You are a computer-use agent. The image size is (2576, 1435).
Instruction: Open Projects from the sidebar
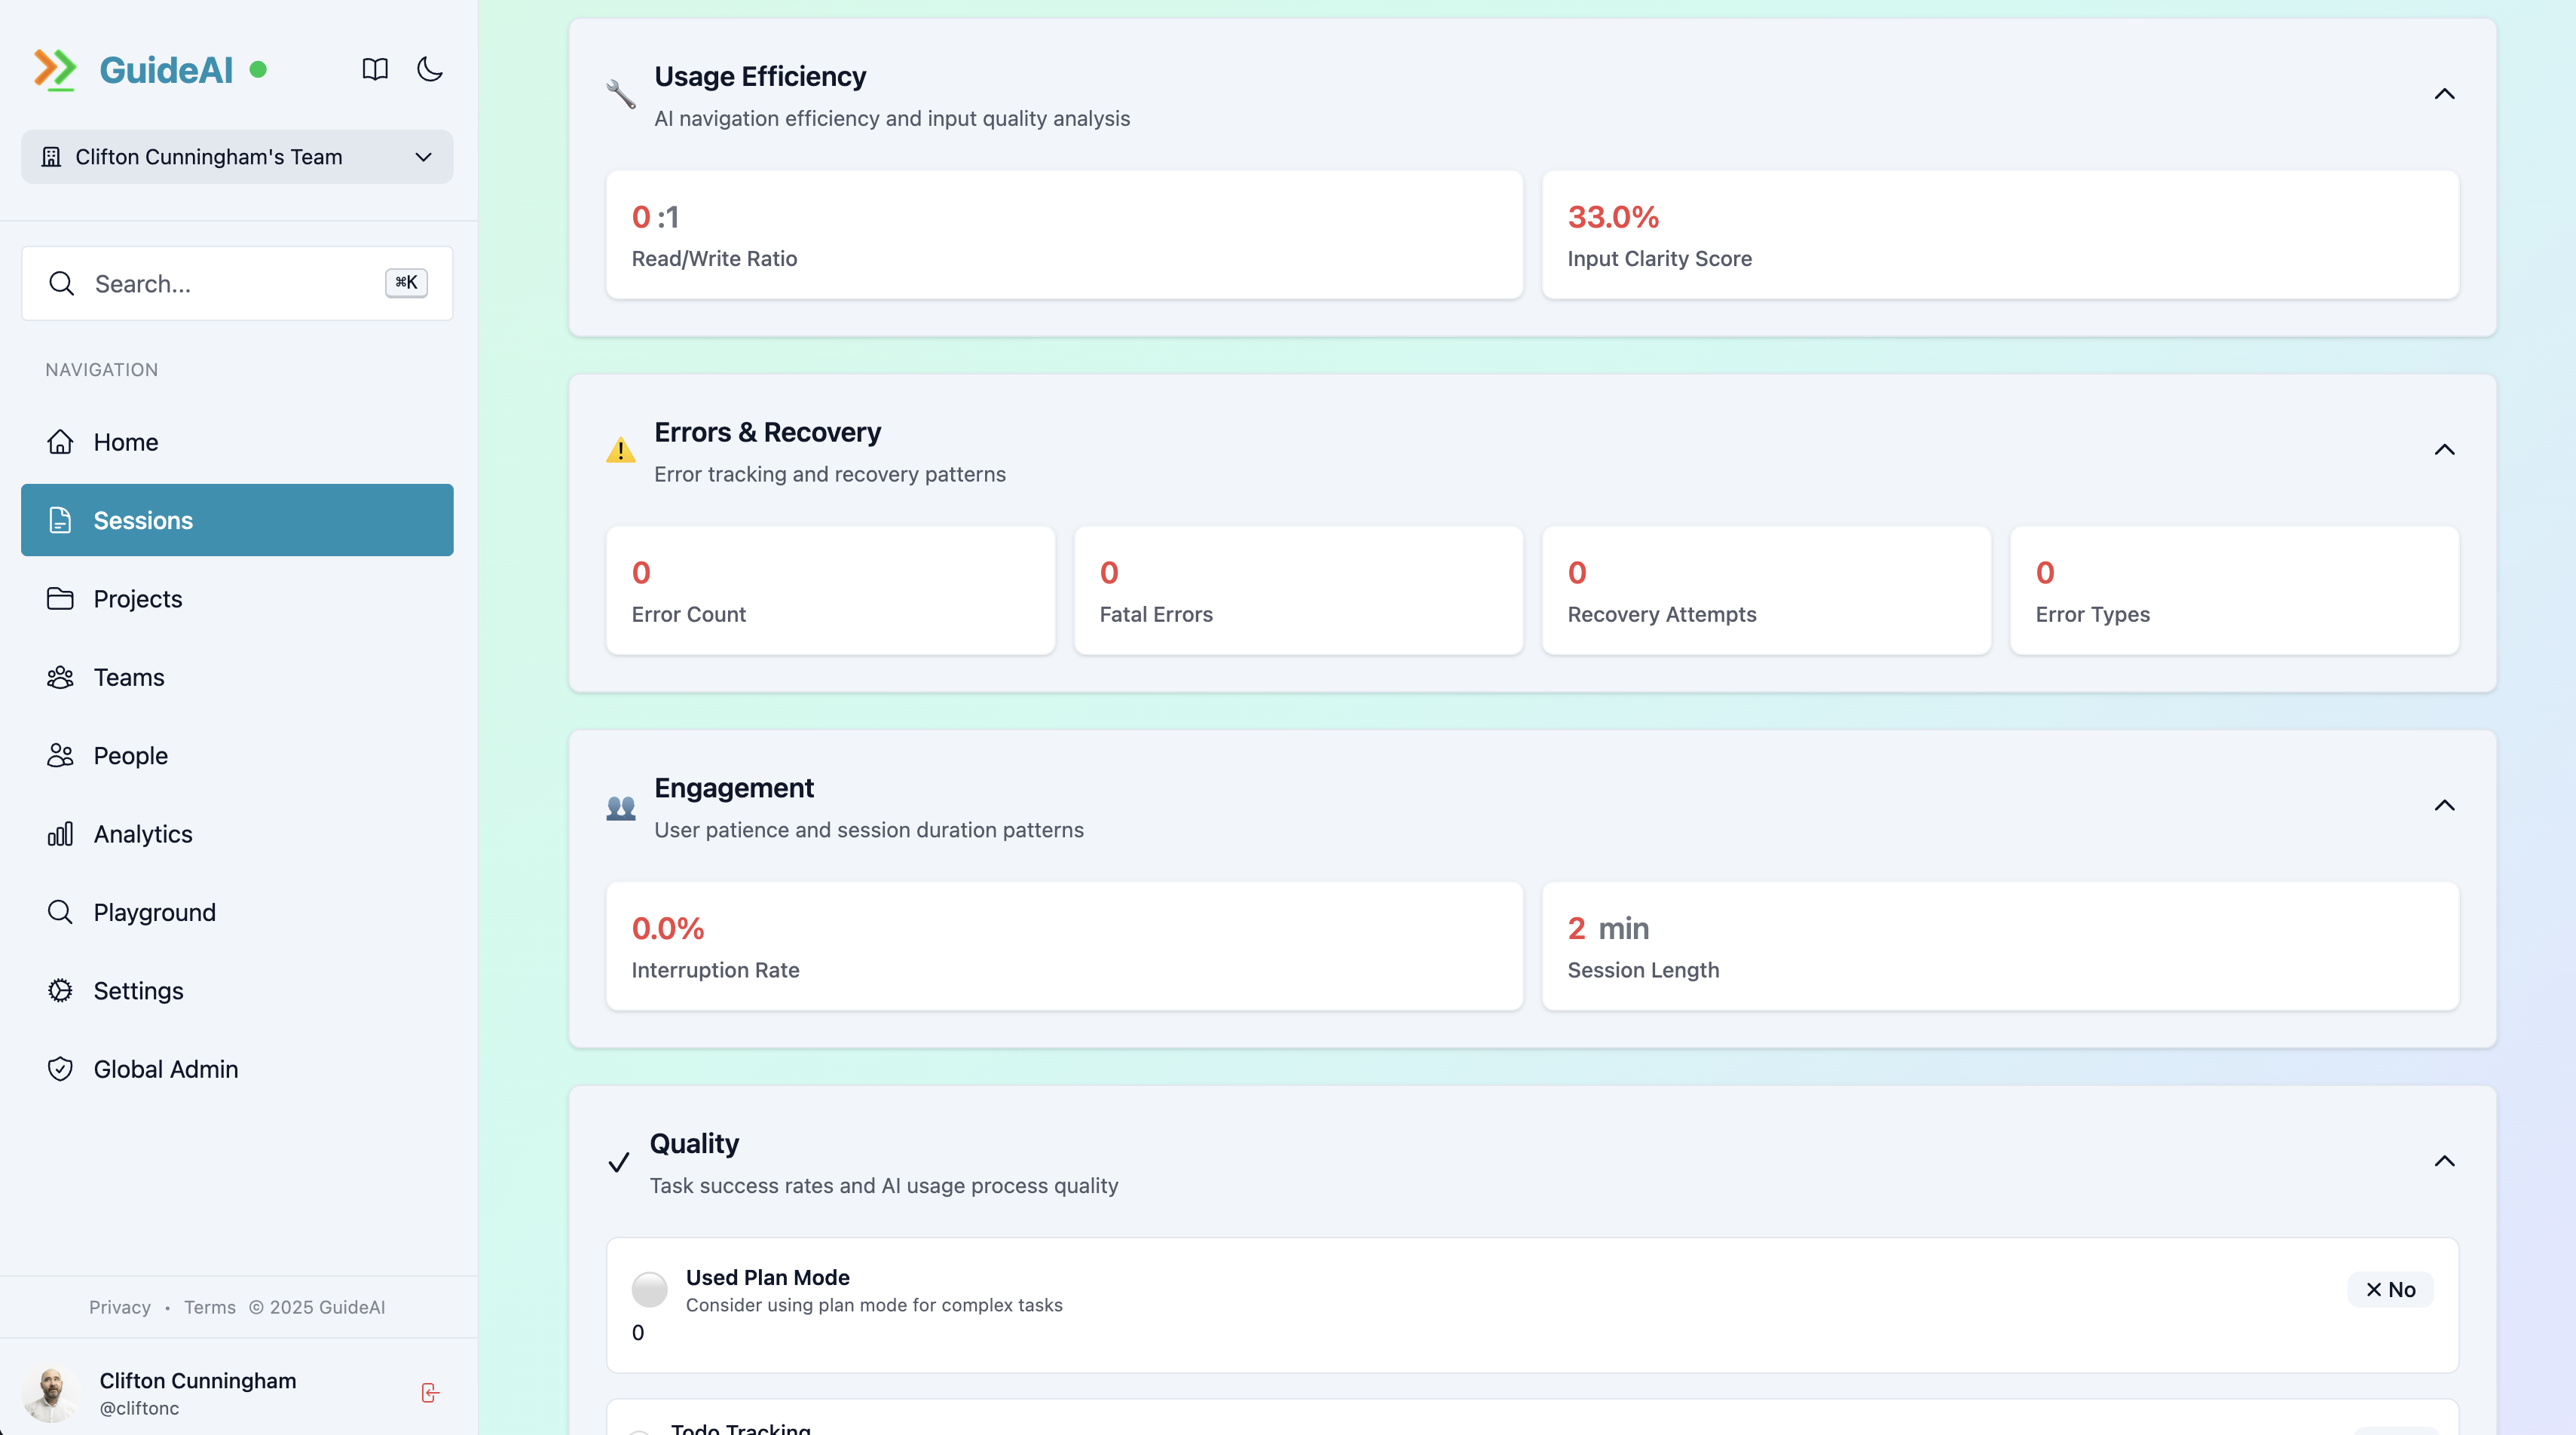coord(138,599)
